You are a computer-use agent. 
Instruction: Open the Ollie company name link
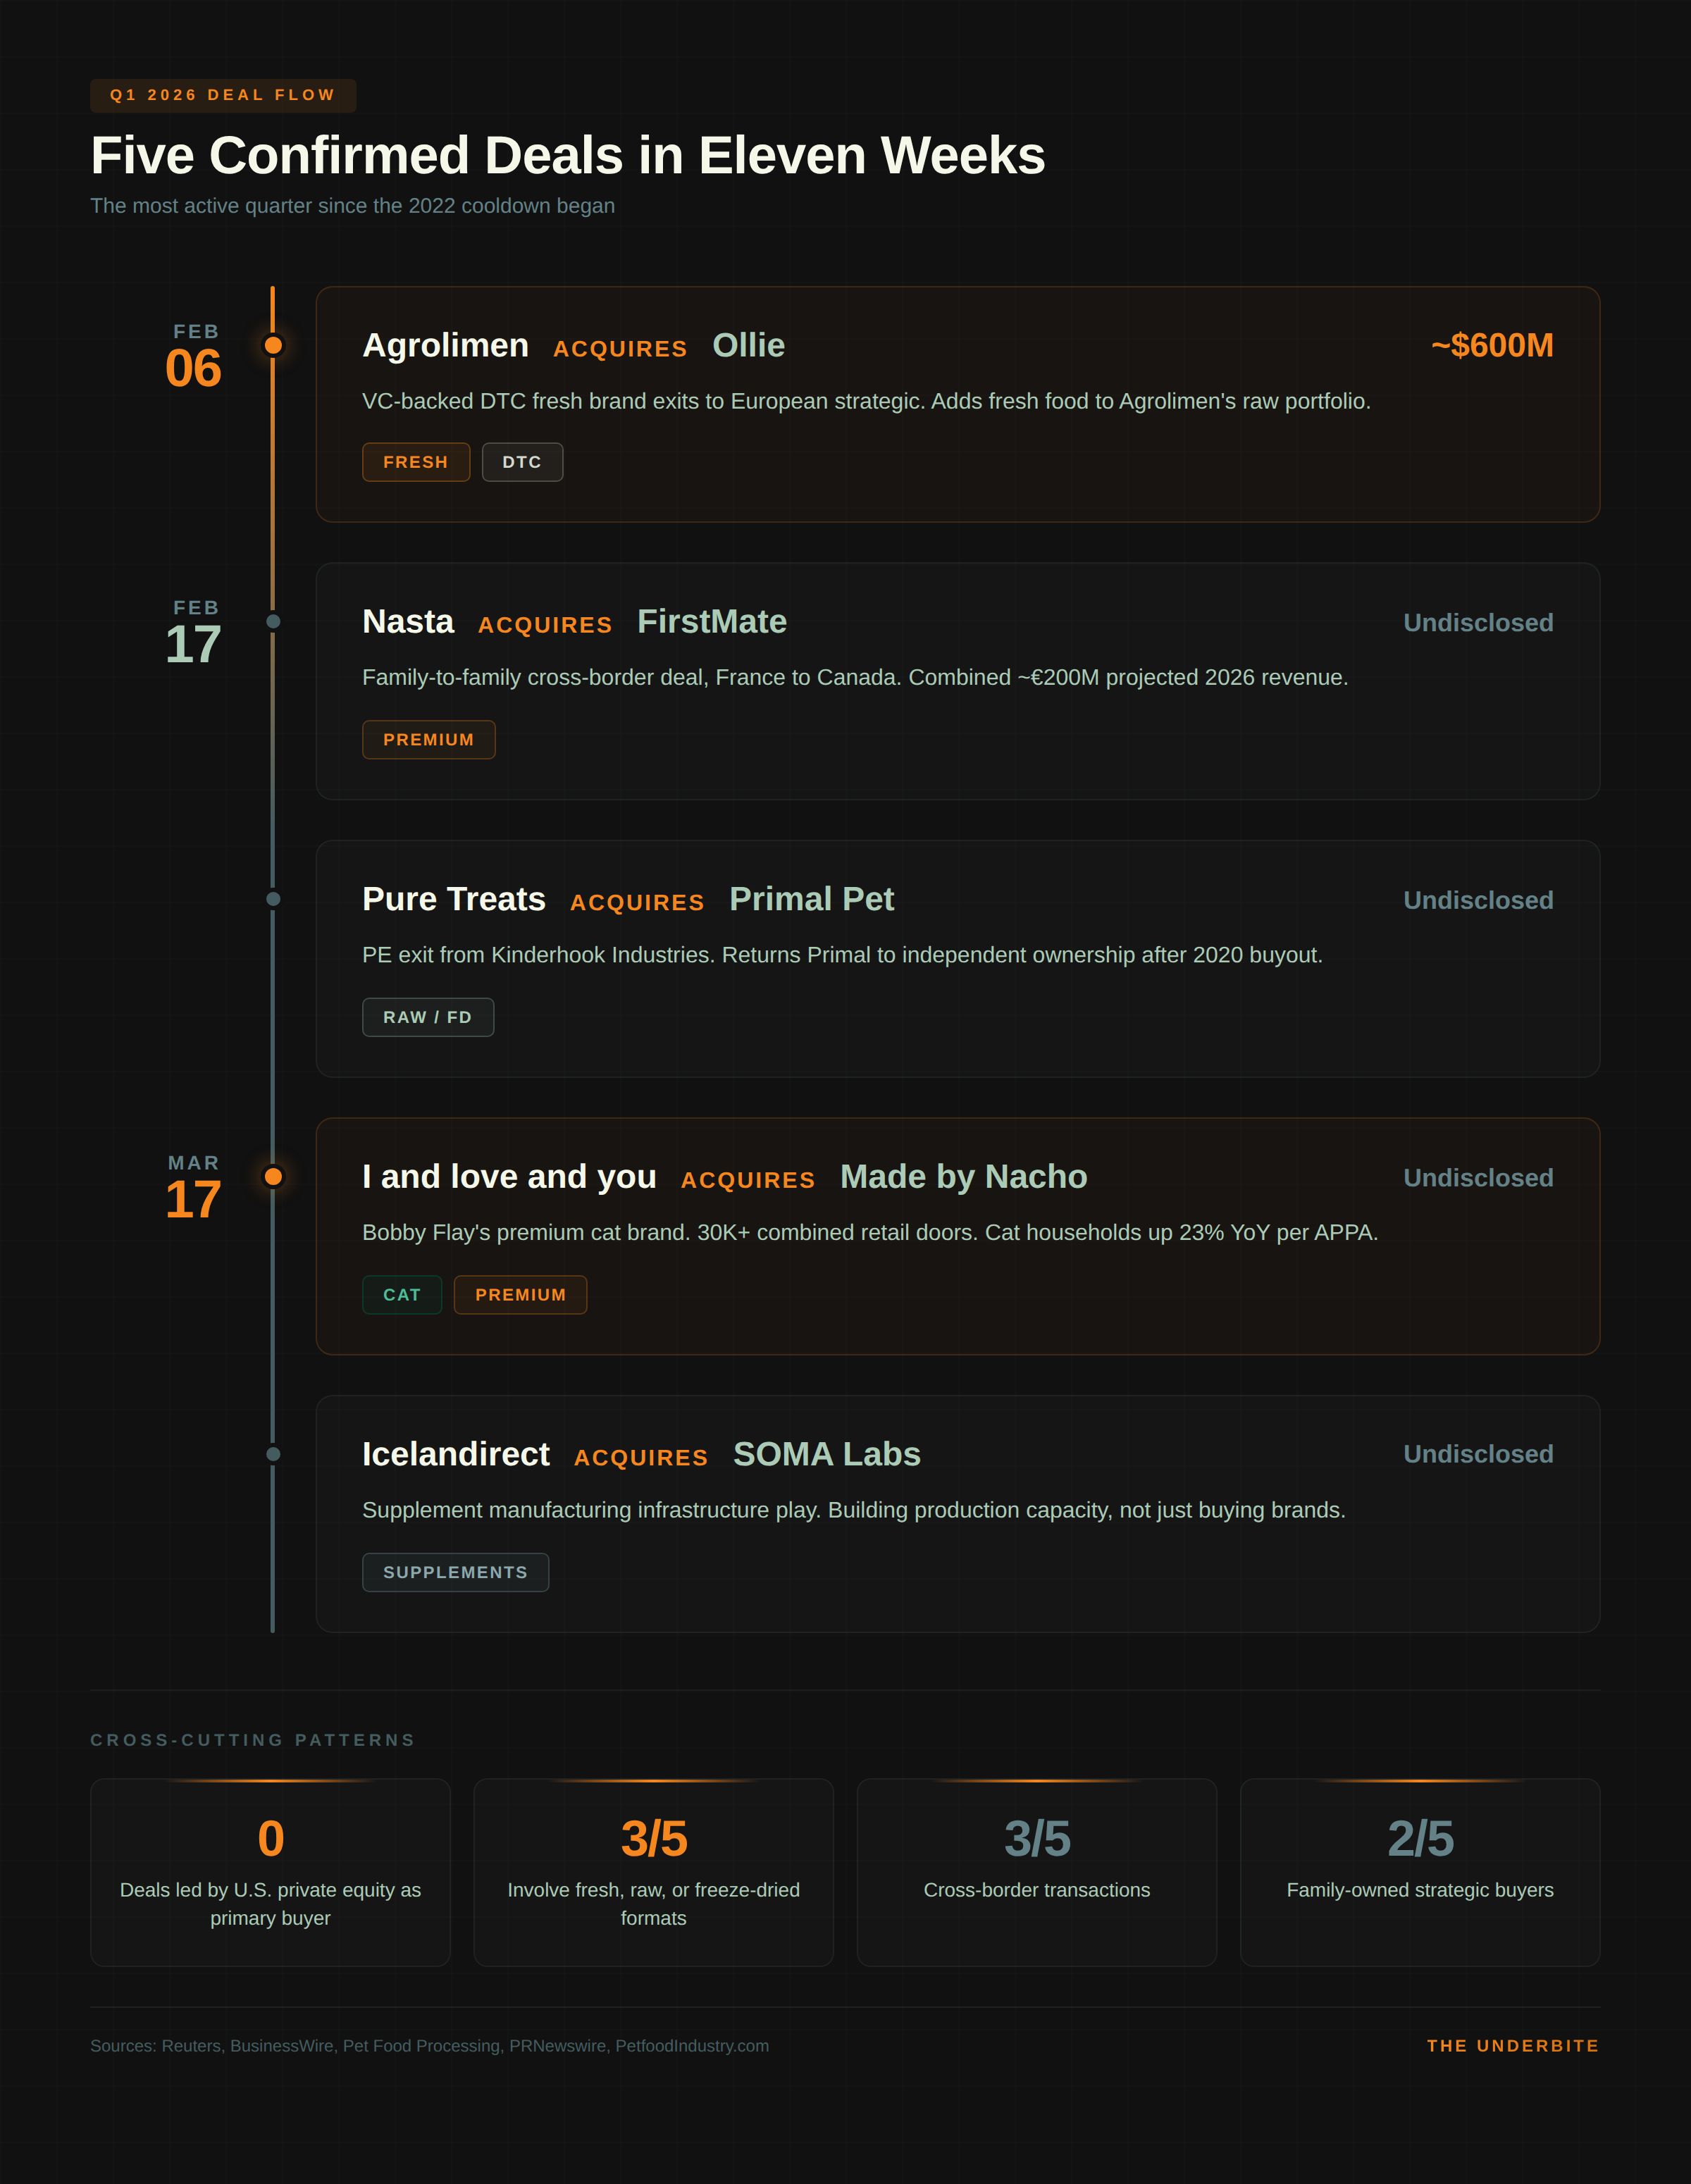tap(748, 345)
